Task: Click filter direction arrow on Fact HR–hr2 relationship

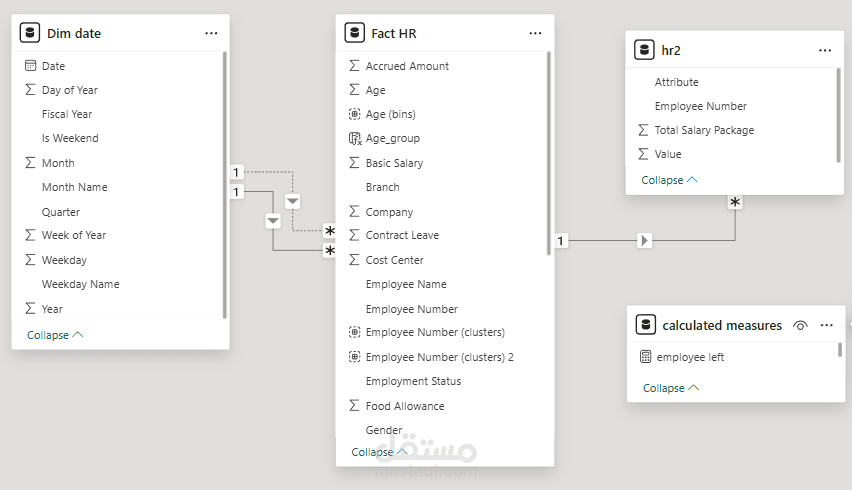Action: click(x=645, y=240)
